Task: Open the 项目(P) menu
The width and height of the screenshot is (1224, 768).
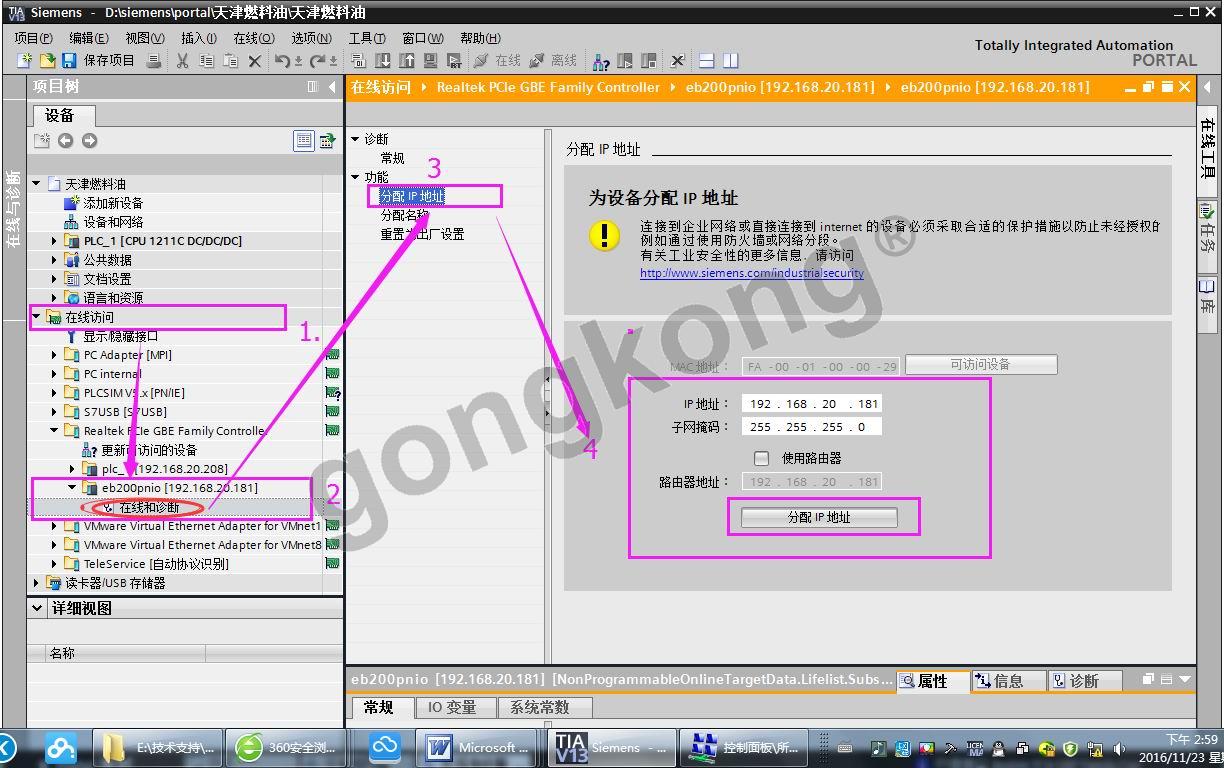Action: pos(34,38)
